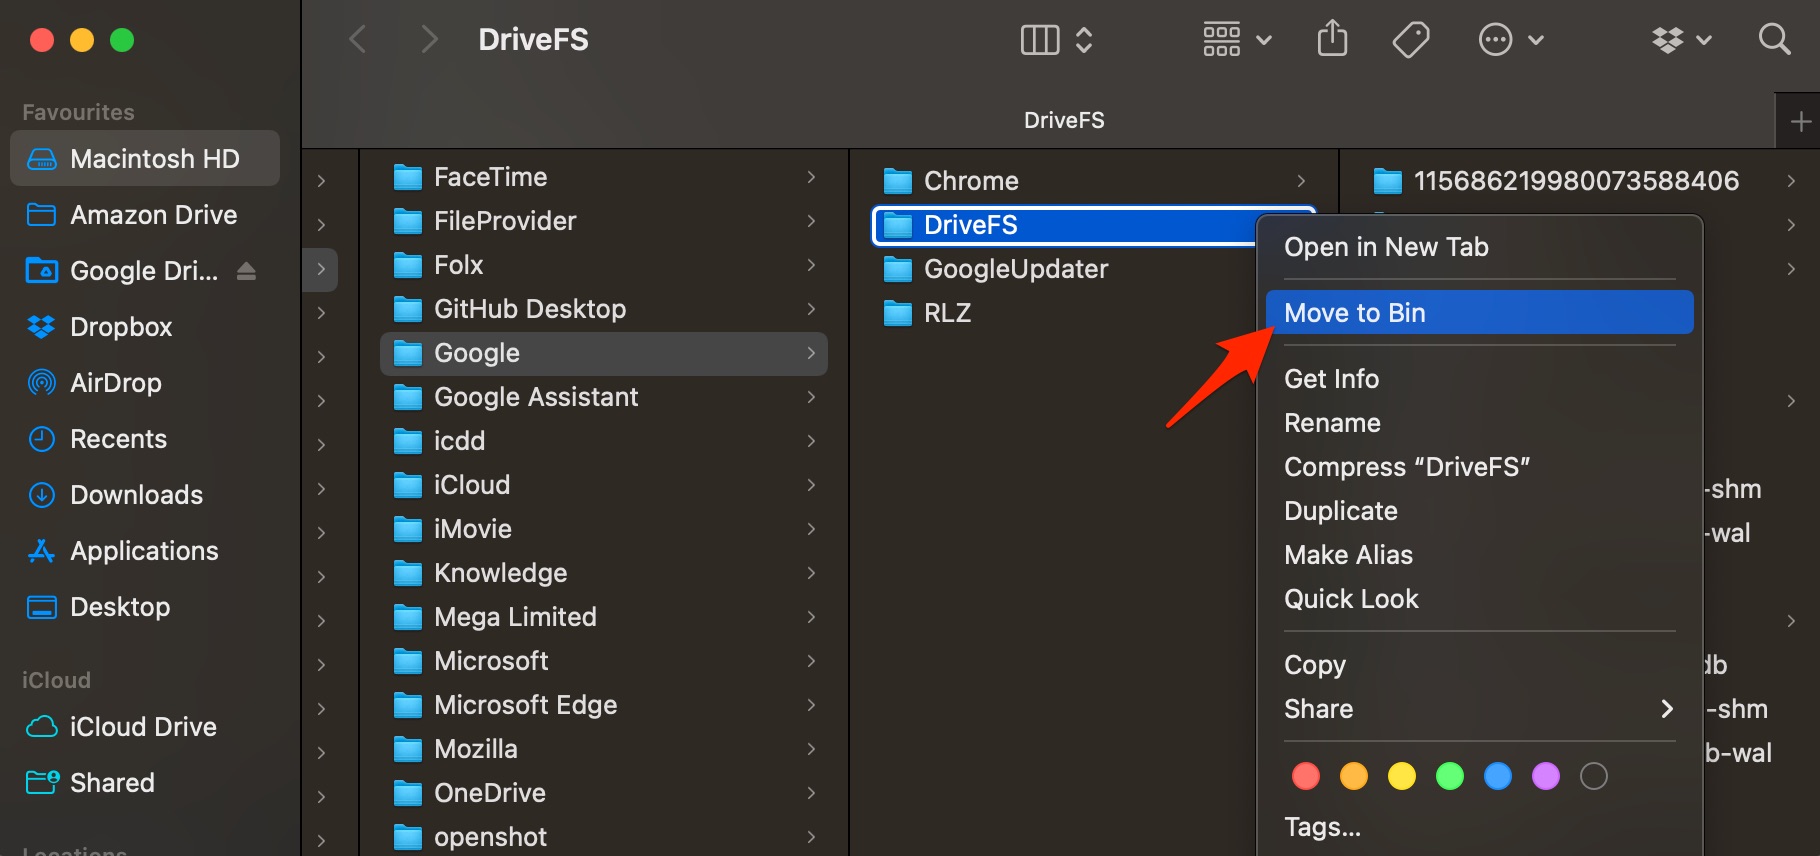Click the Share toolbar icon
Screen dimensions: 1820x856
[1332, 39]
